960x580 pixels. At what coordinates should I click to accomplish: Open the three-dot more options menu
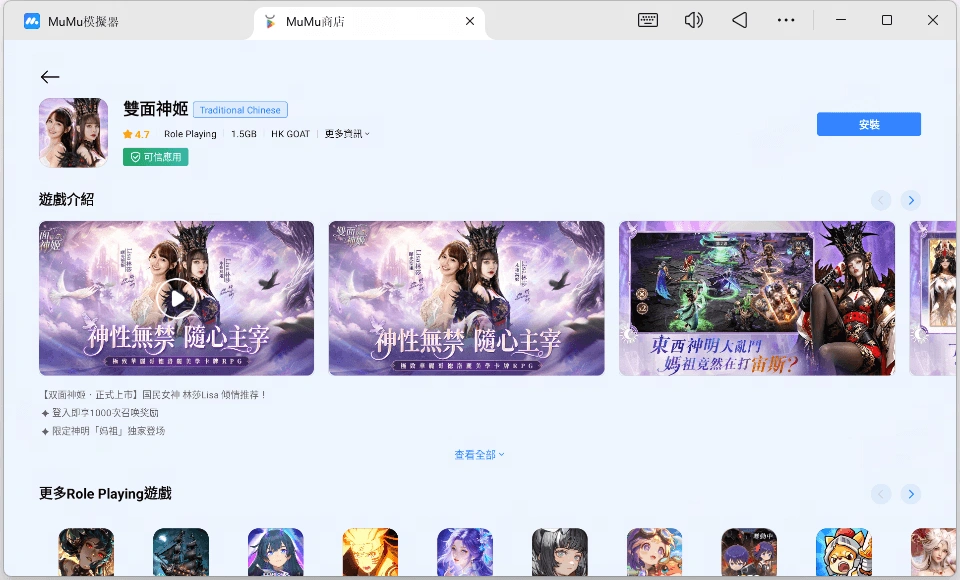[x=786, y=20]
